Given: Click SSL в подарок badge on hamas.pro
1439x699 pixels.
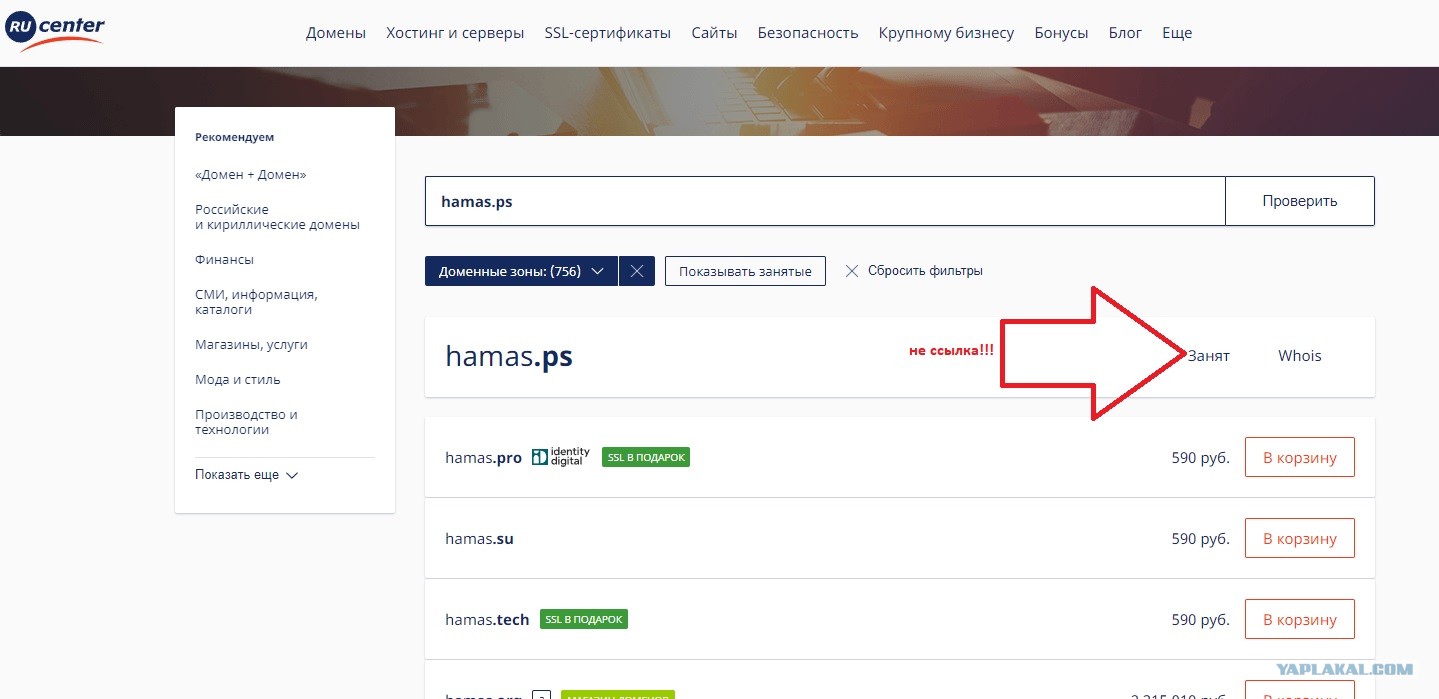Looking at the screenshot, I should [646, 457].
